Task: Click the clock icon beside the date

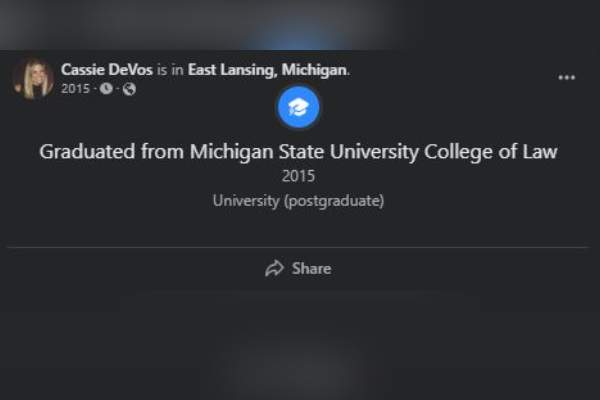Action: point(106,89)
